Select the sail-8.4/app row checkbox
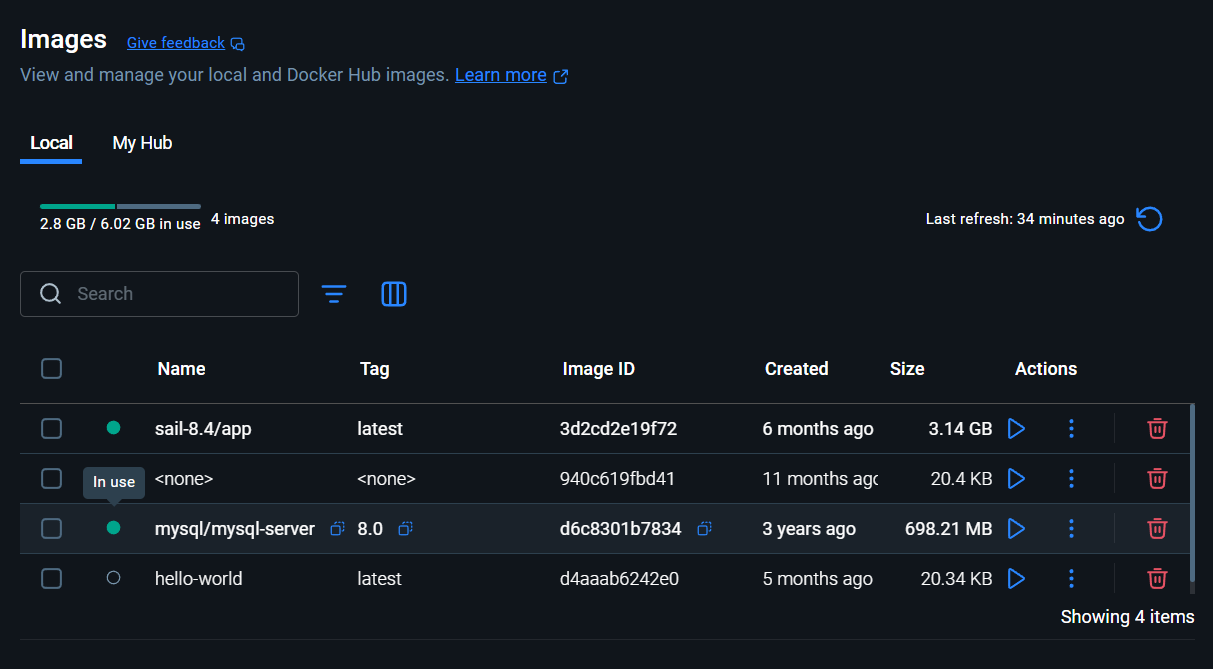Image resolution: width=1213 pixels, height=669 pixels. coord(52,429)
